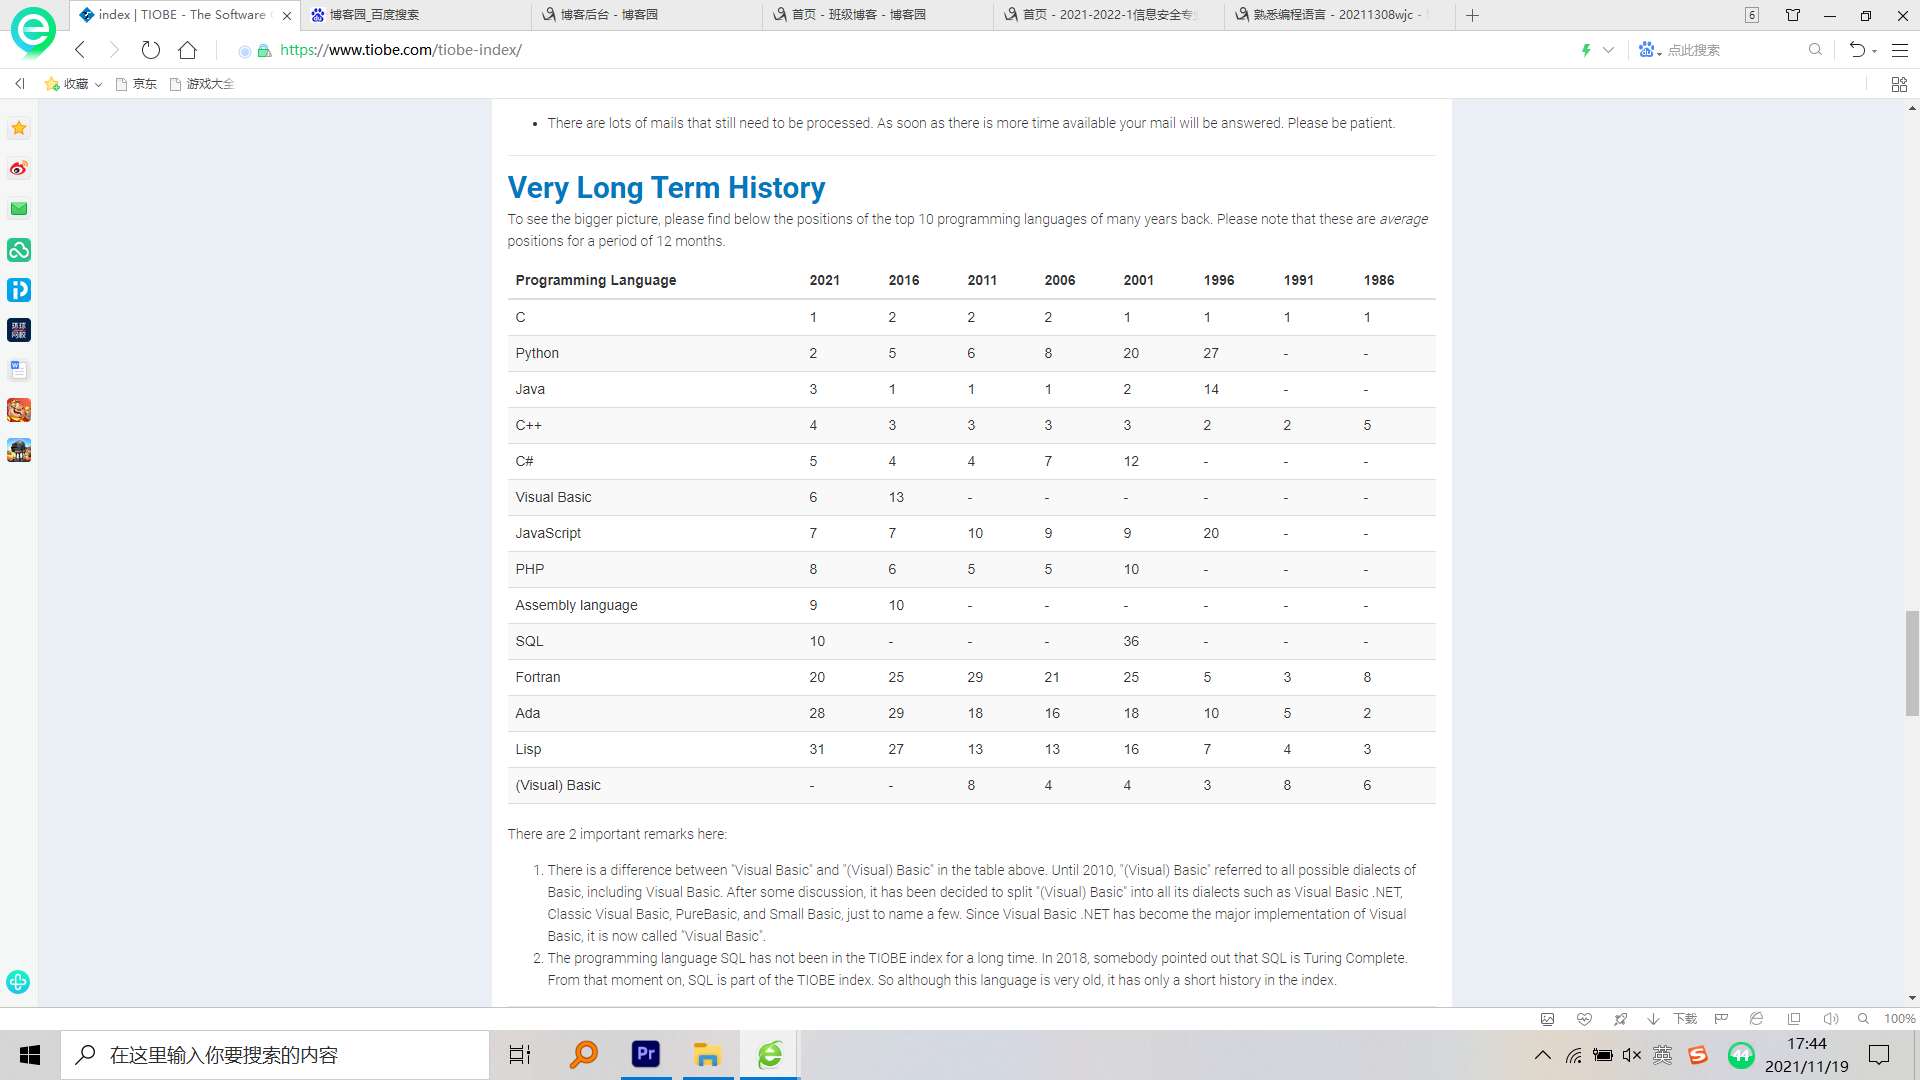Screen dimensions: 1920x1080
Task: Expand the speed-mode lightning dropdown arrow
Action: (1608, 50)
